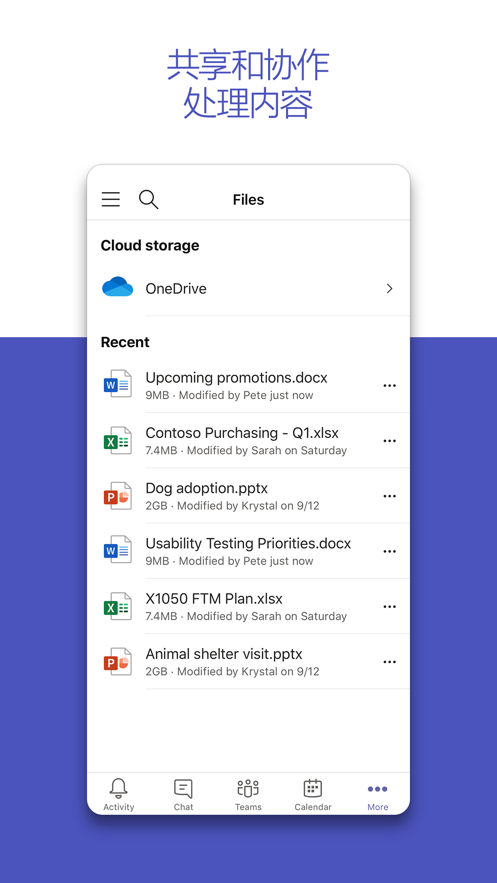Open Usability Testing Priorities.docx file

click(x=248, y=551)
